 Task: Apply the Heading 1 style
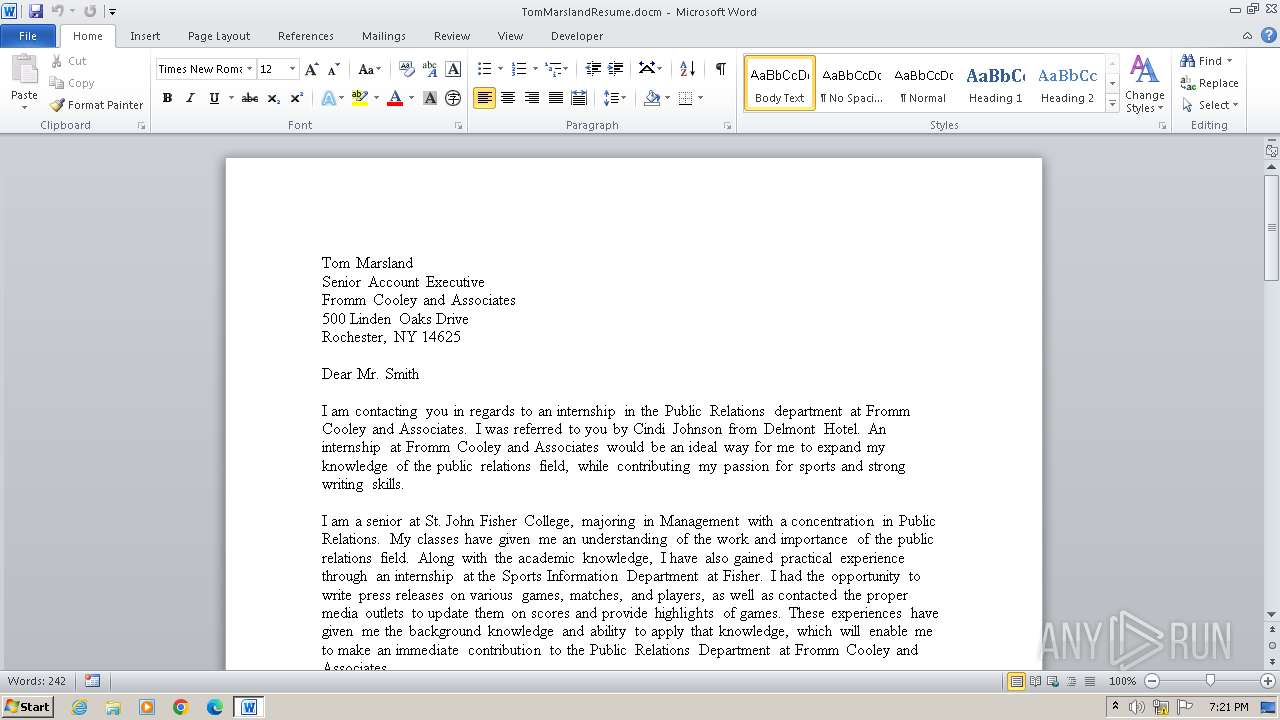[995, 83]
